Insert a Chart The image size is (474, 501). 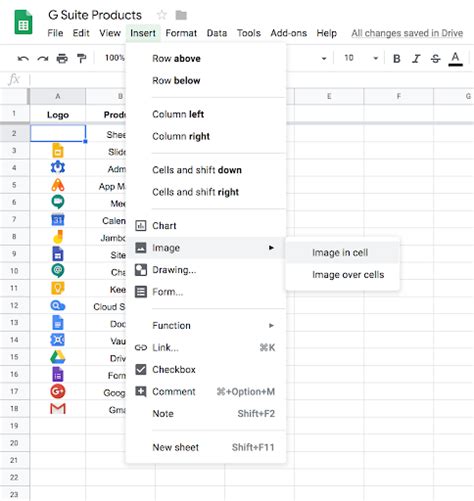[x=206, y=226]
